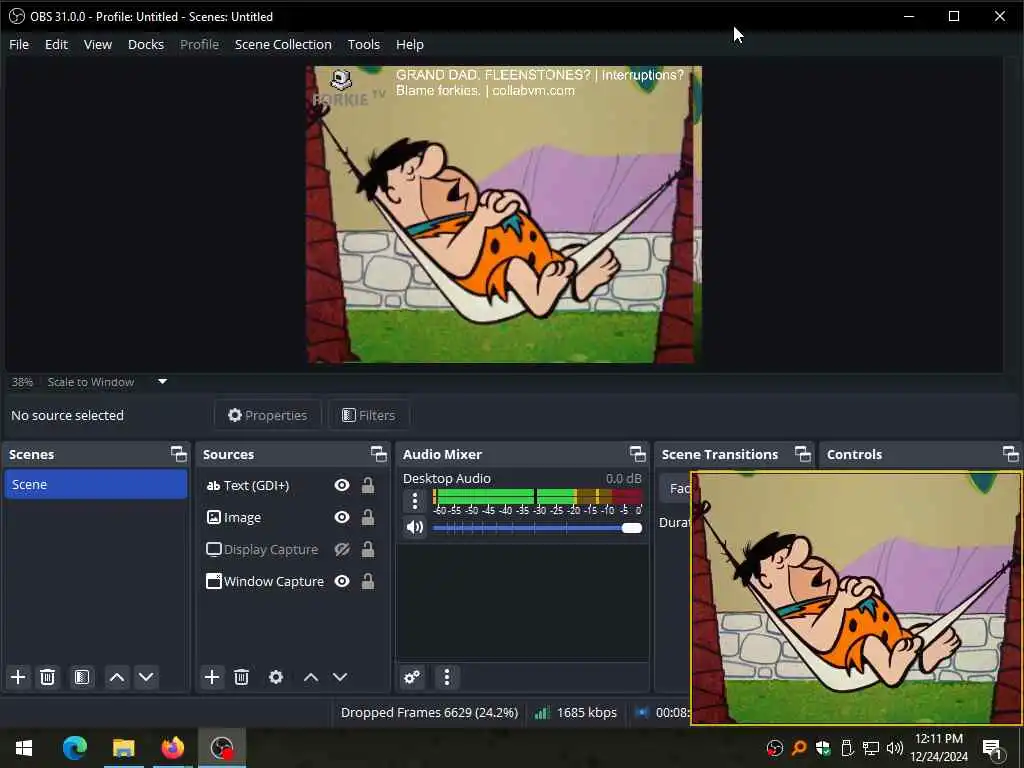Move source up in Sources list
Screen dimensions: 1024x768
tap(311, 677)
